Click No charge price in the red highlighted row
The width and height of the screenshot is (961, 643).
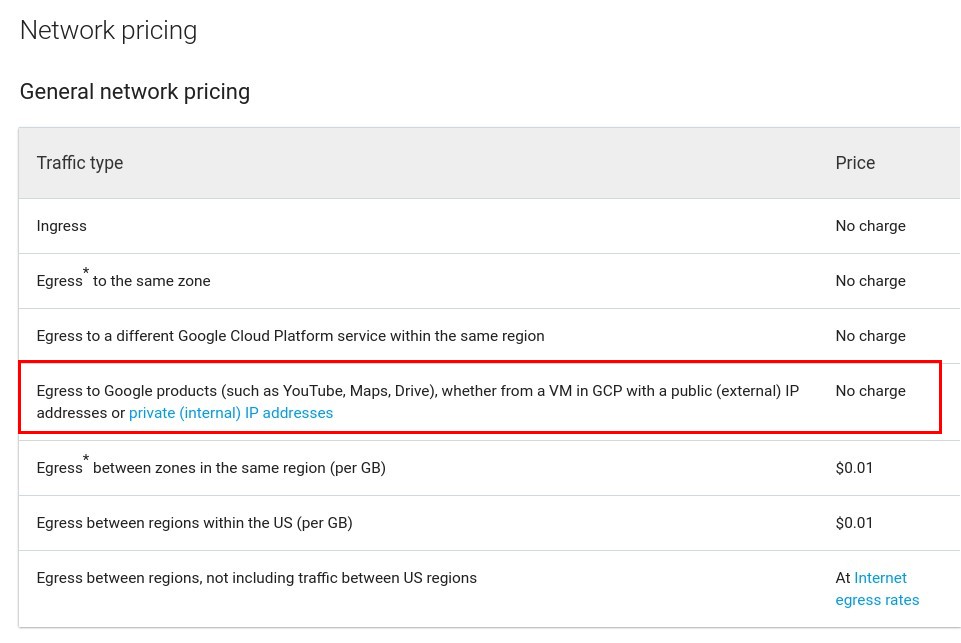pos(870,391)
